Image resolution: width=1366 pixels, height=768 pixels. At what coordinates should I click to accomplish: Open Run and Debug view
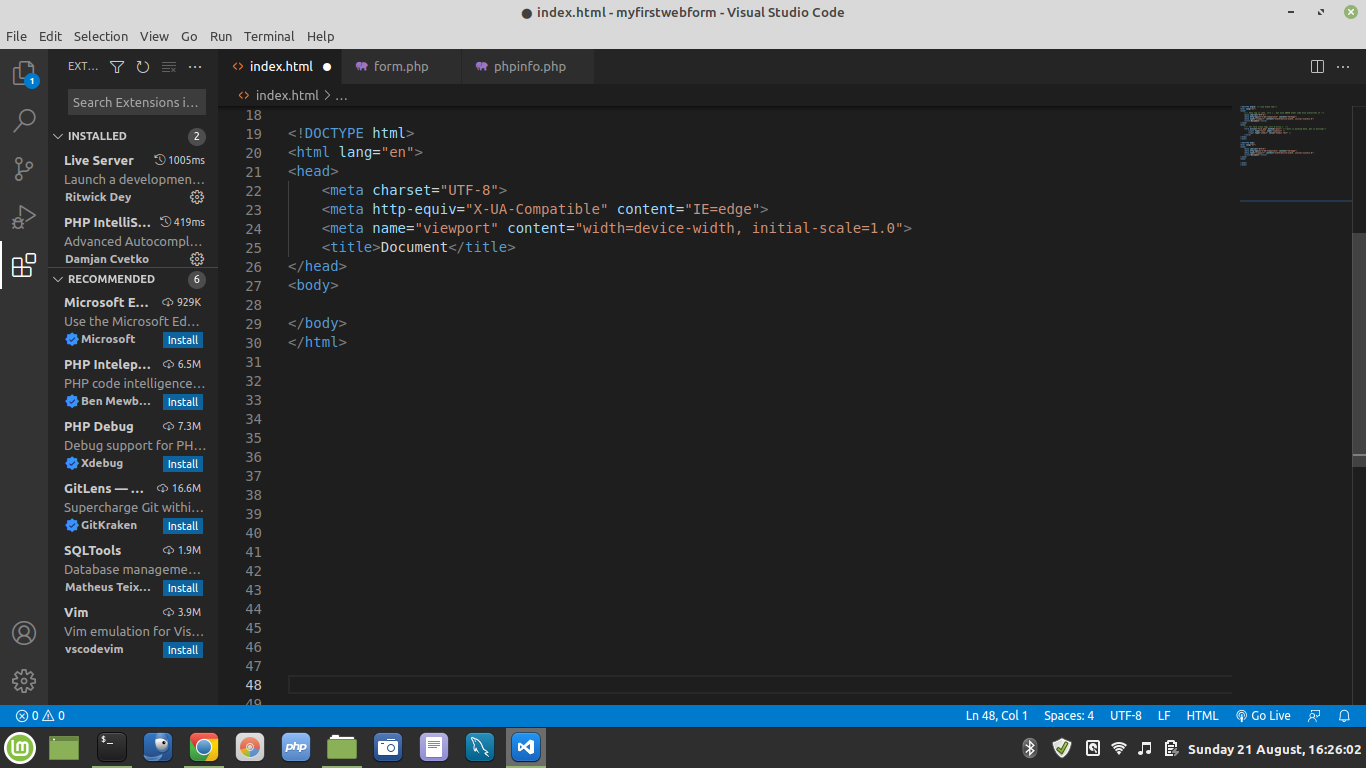click(24, 217)
